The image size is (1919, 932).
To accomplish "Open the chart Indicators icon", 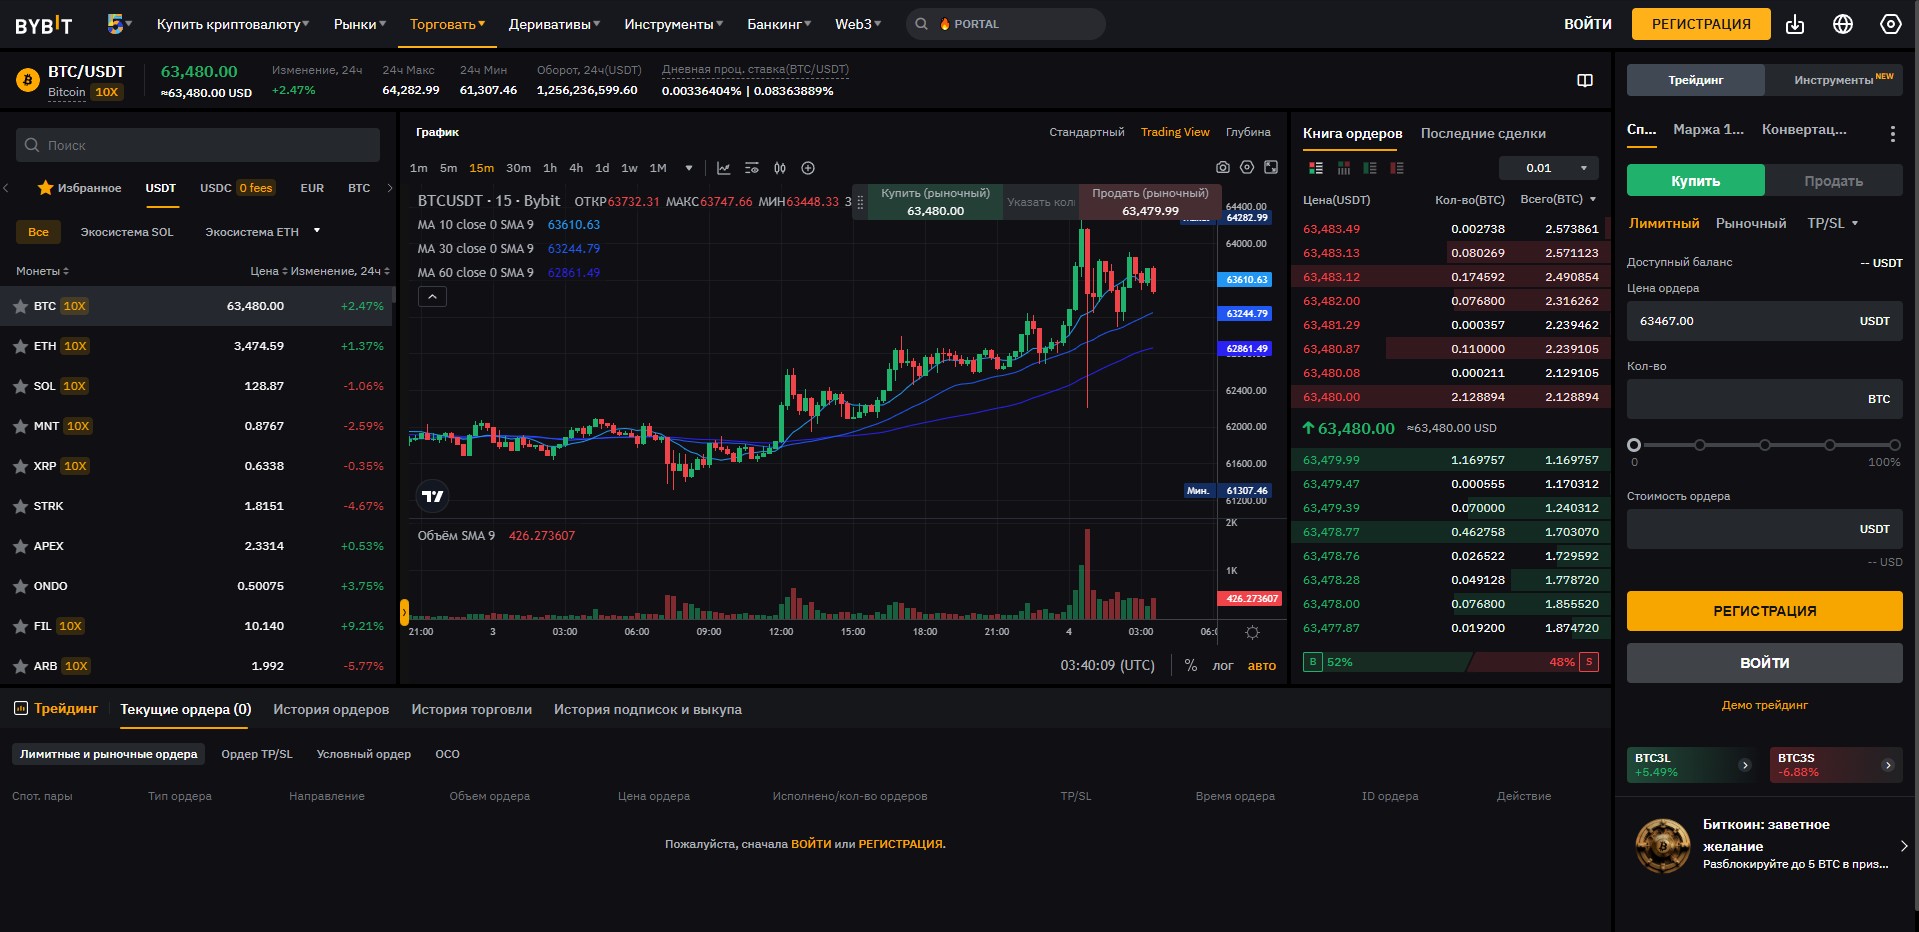I will click(x=723, y=168).
